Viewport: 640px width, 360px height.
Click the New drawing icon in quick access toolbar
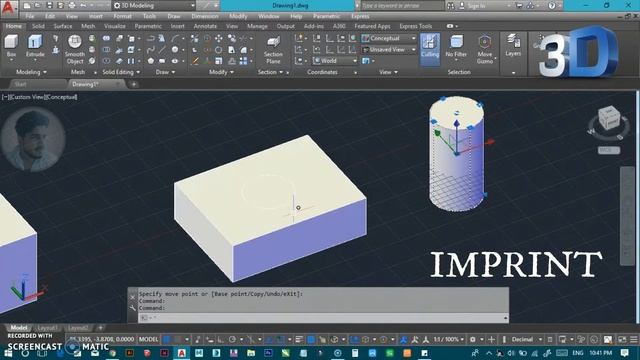point(27,6)
